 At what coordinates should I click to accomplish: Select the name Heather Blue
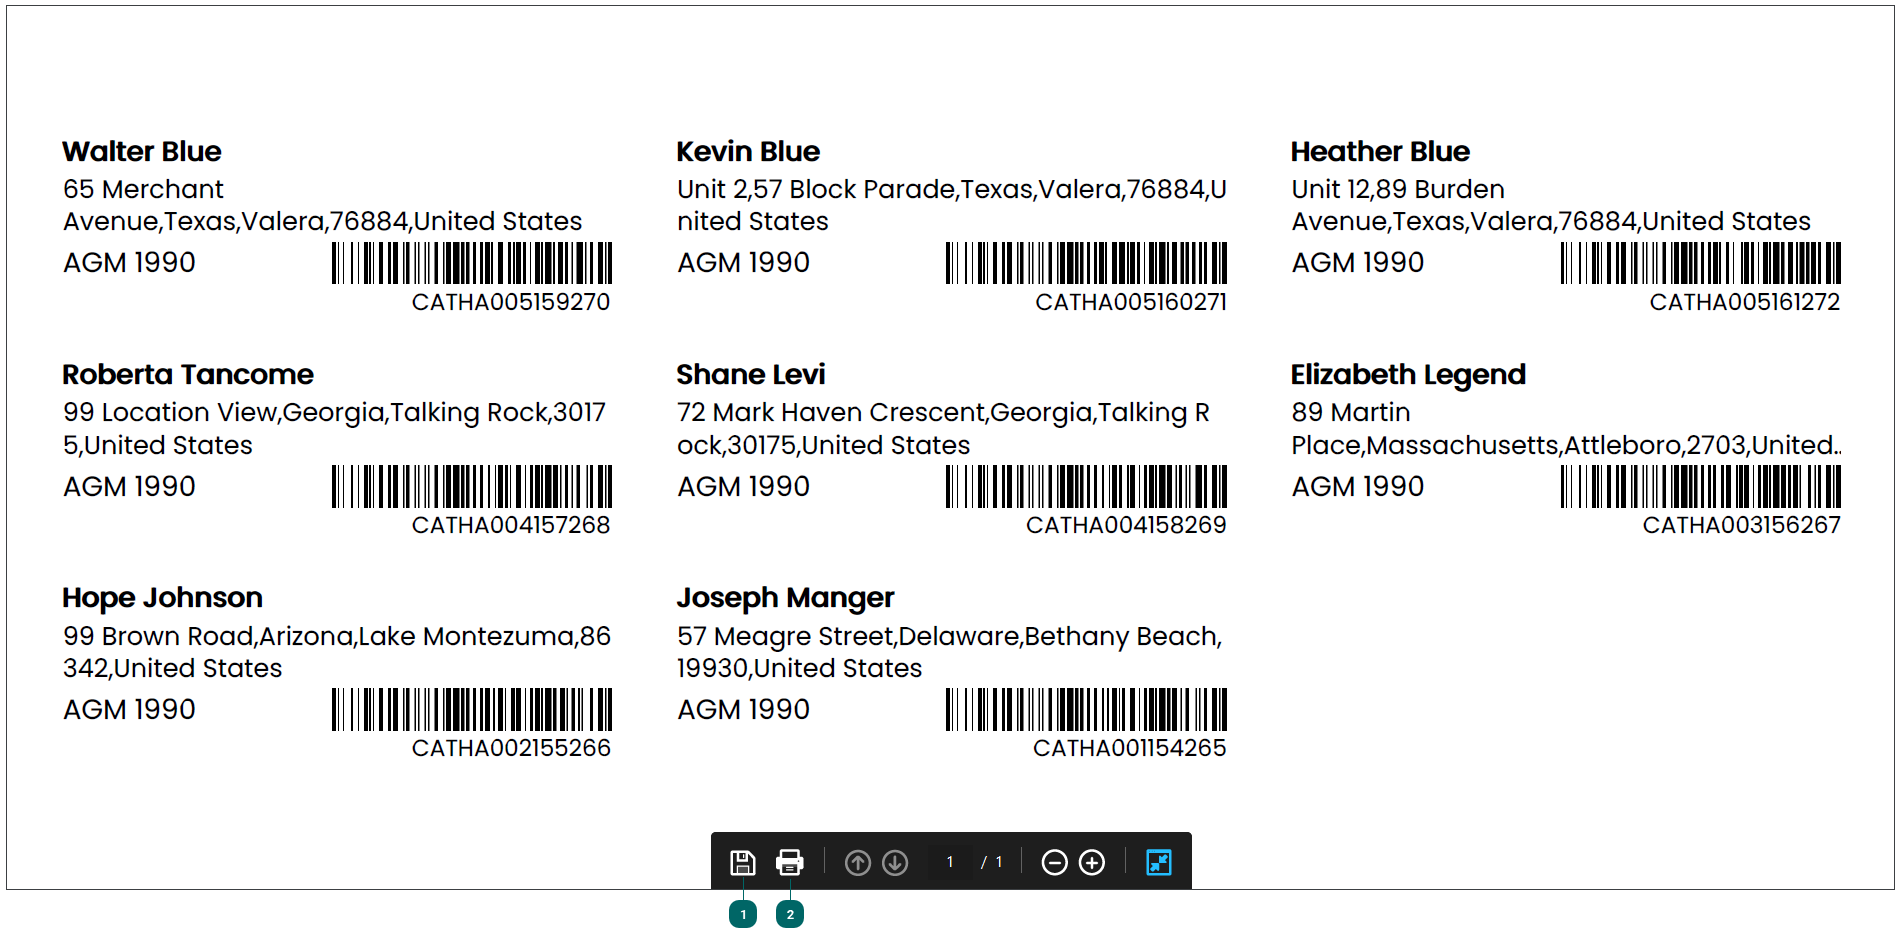[x=1380, y=151]
